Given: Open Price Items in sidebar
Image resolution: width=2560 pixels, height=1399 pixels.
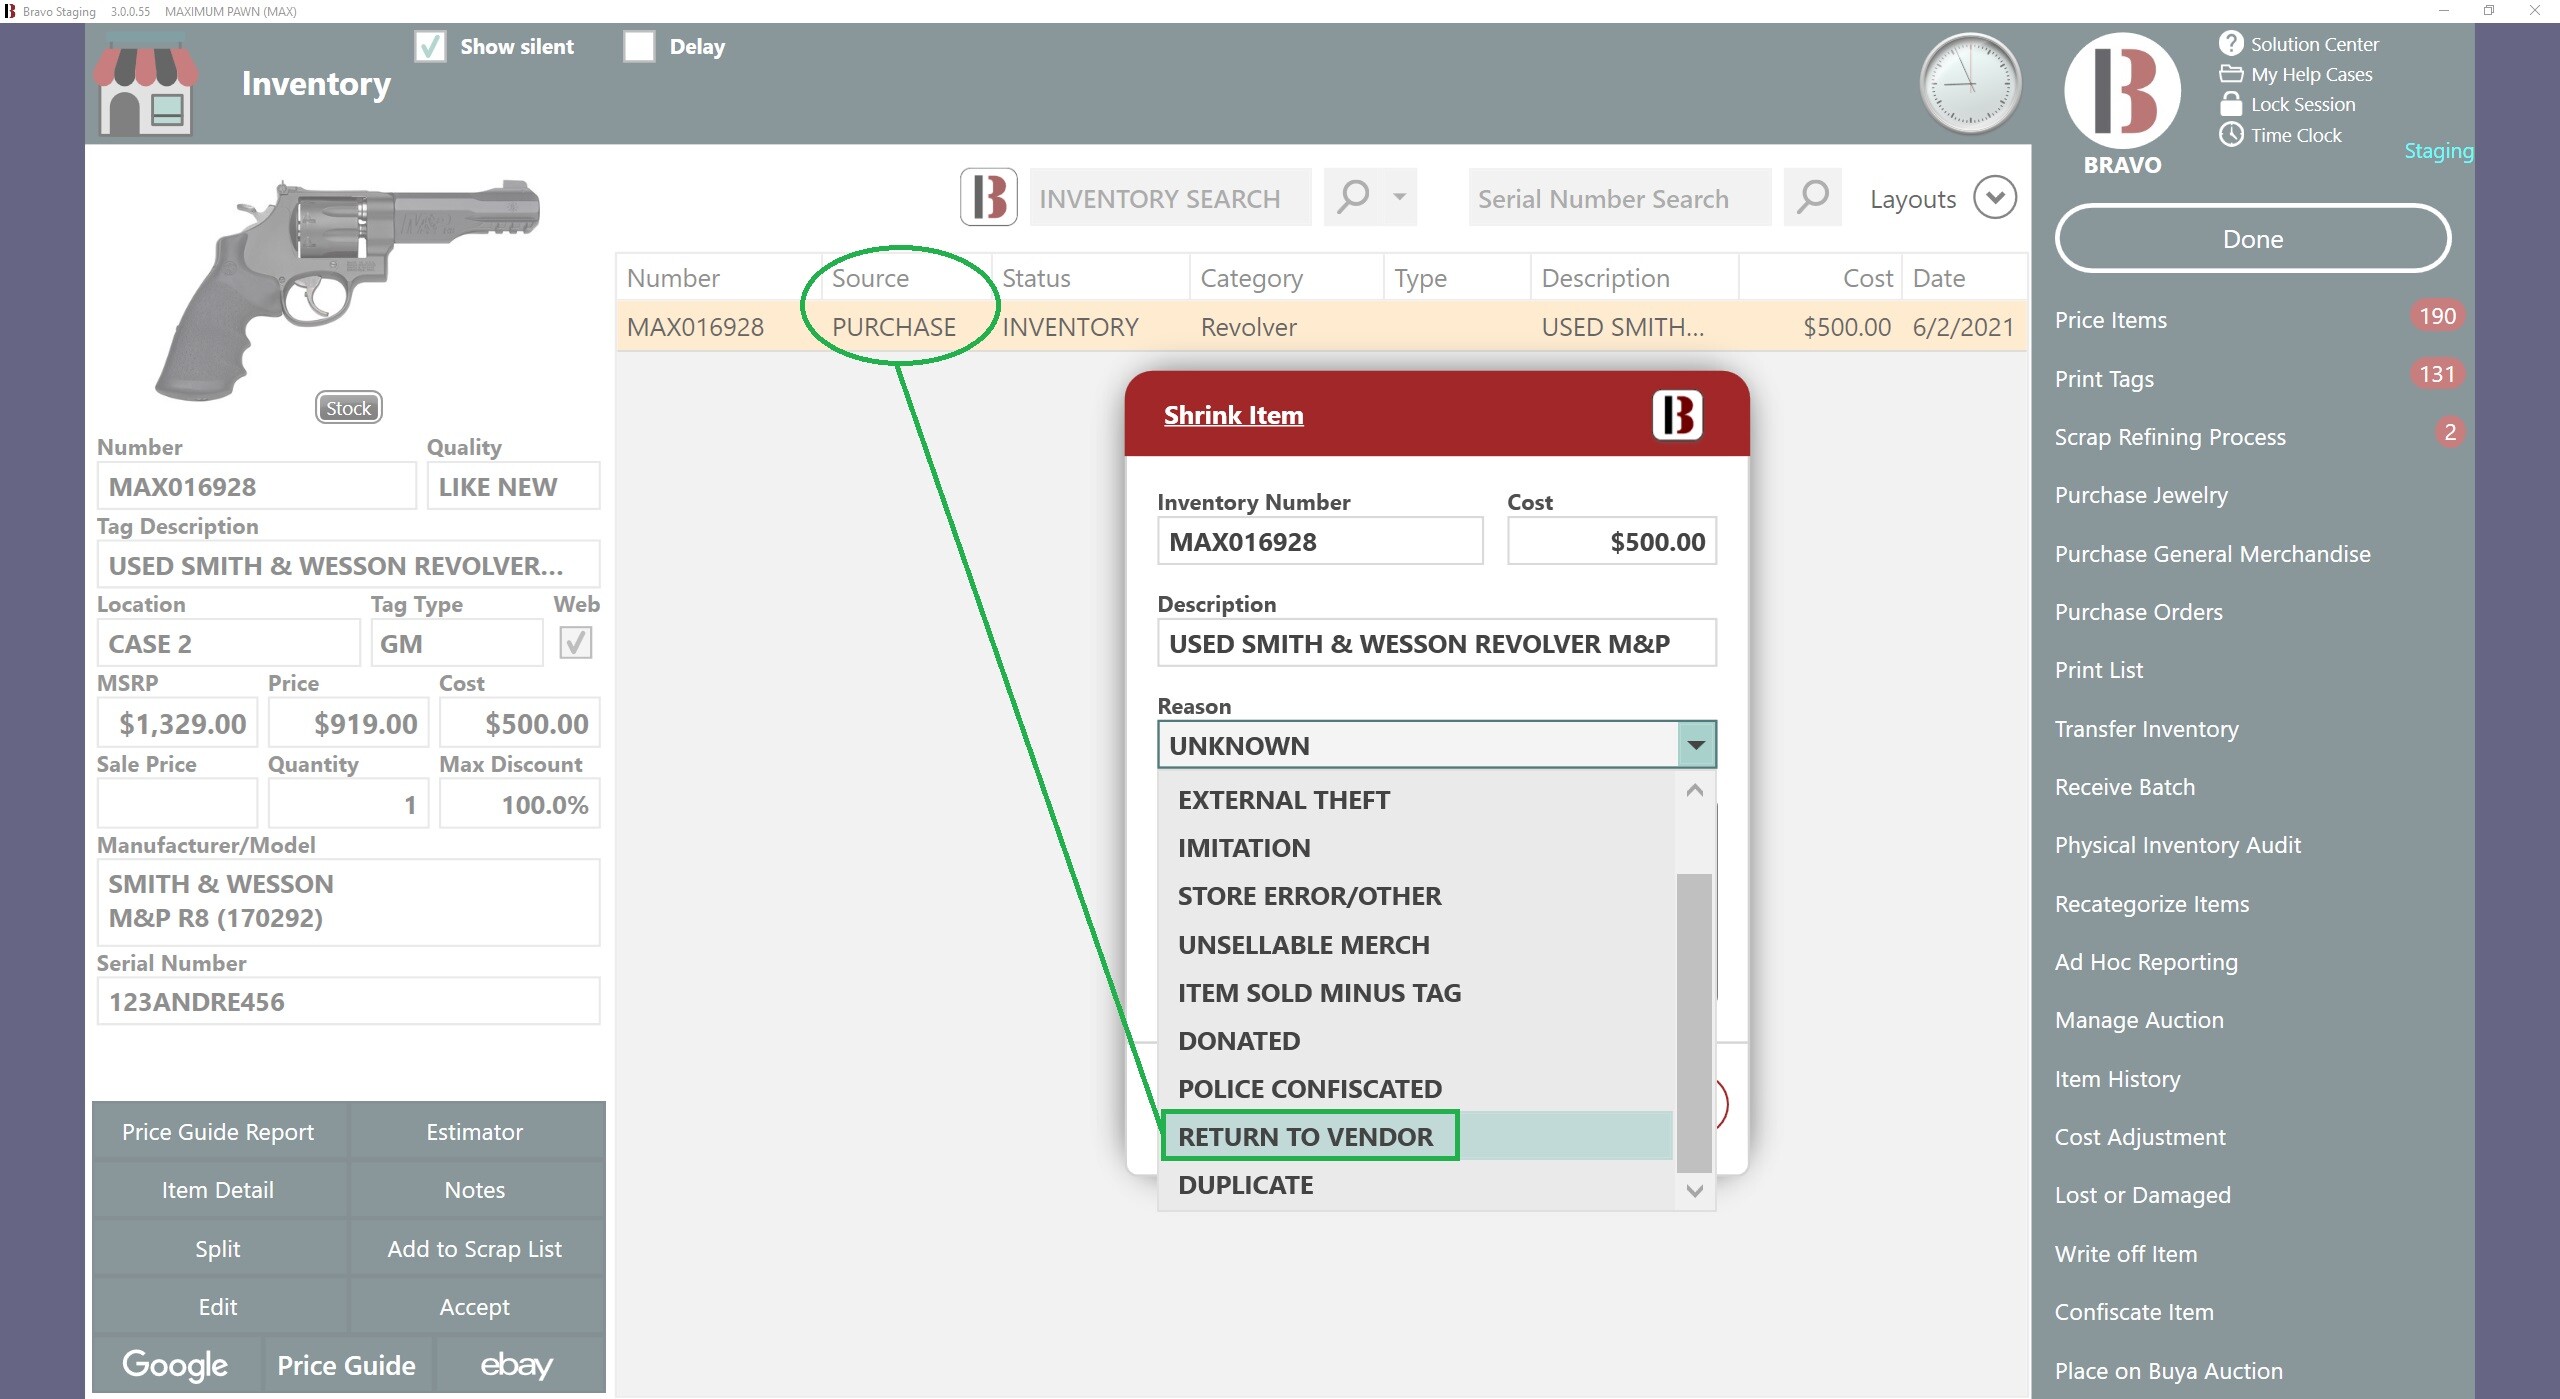Looking at the screenshot, I should [2111, 320].
